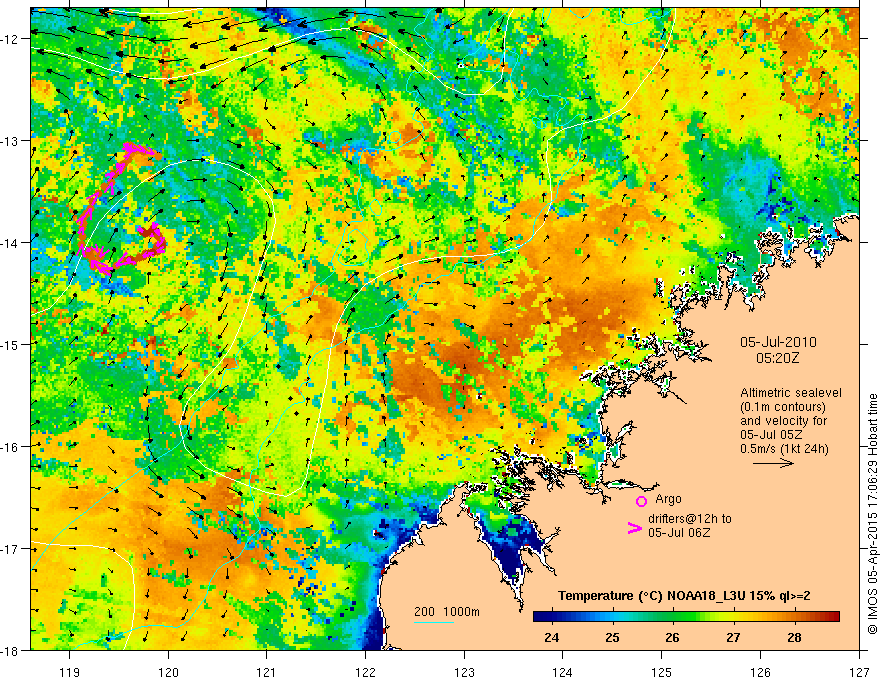Click the latitude axis label '-16'
Image resolution: width=880 pixels, height=680 pixels.
[x=10, y=447]
